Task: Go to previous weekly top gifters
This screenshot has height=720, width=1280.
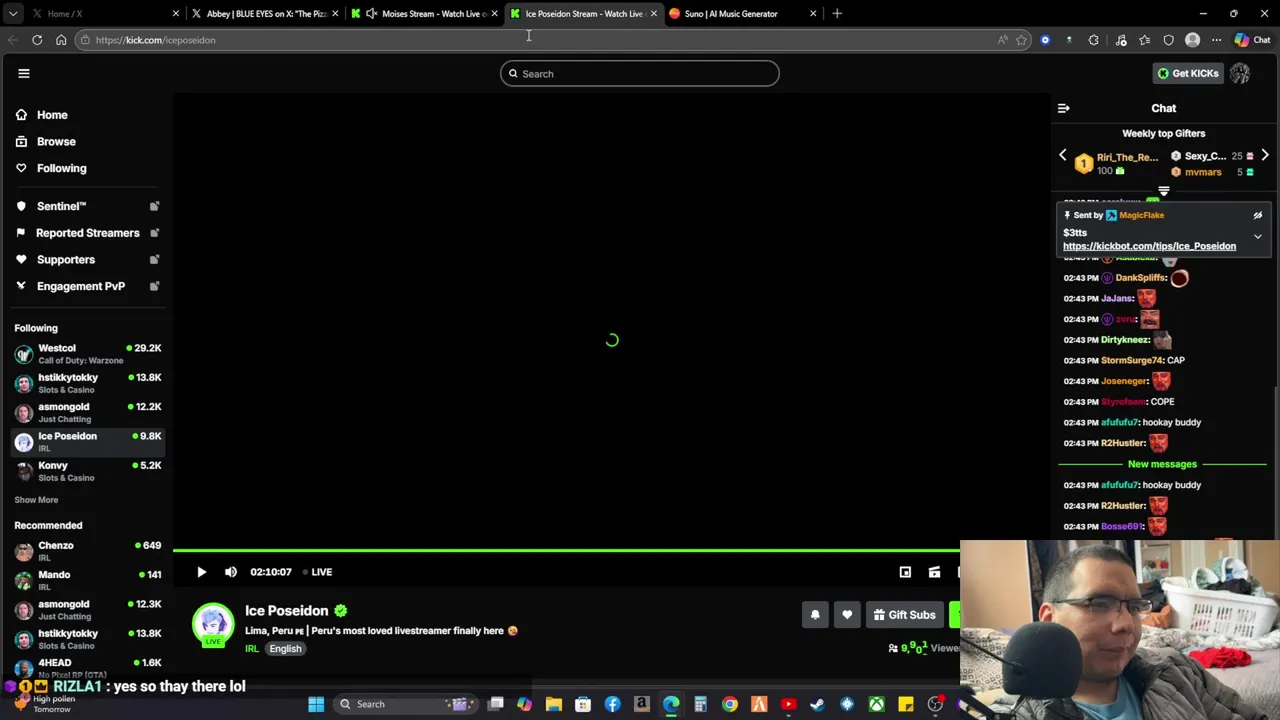Action: click(1063, 156)
